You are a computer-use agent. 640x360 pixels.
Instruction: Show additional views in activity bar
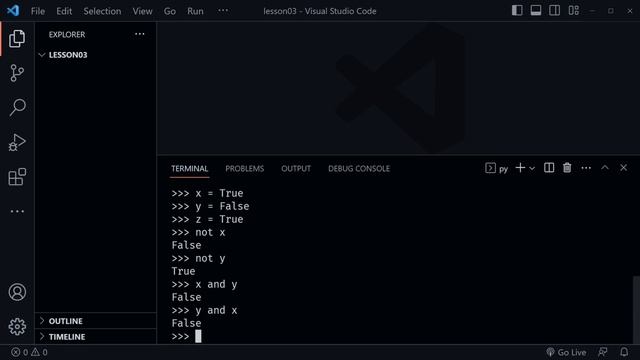pyautogui.click(x=17, y=211)
